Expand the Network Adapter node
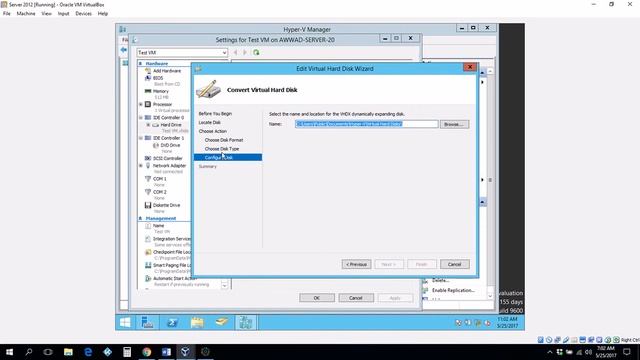 tap(141, 166)
